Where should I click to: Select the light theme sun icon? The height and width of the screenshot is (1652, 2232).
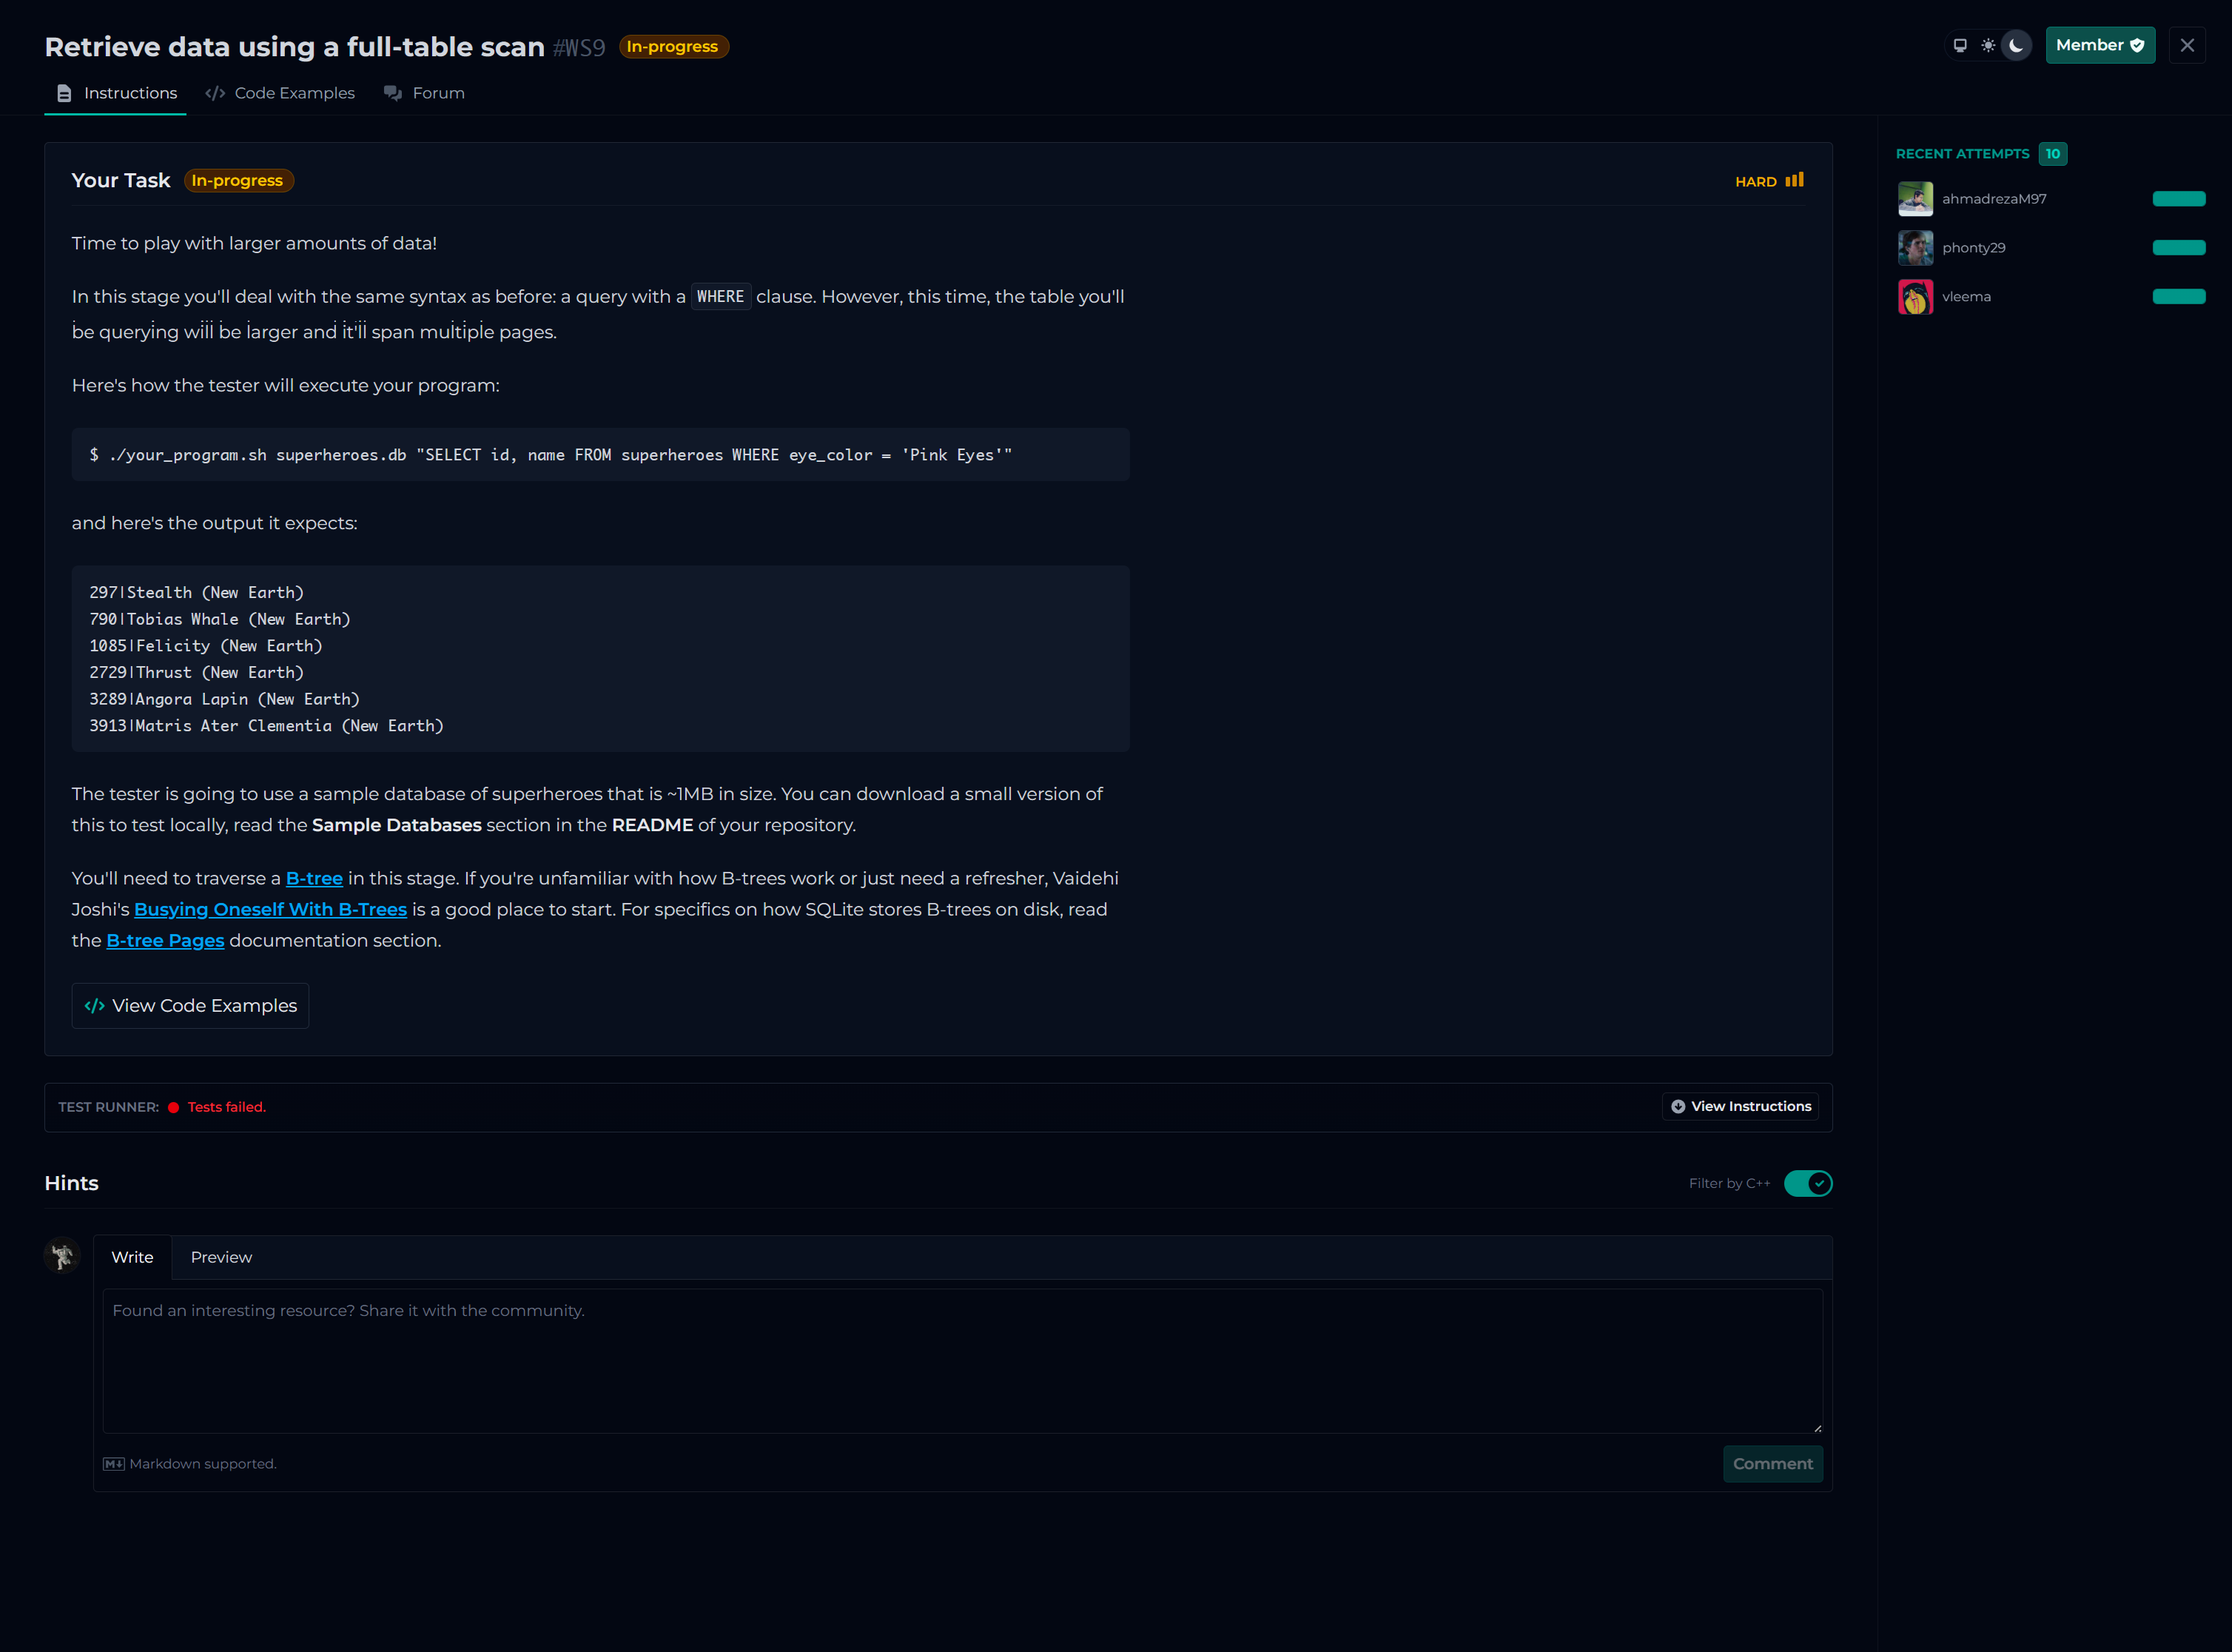[x=1988, y=45]
